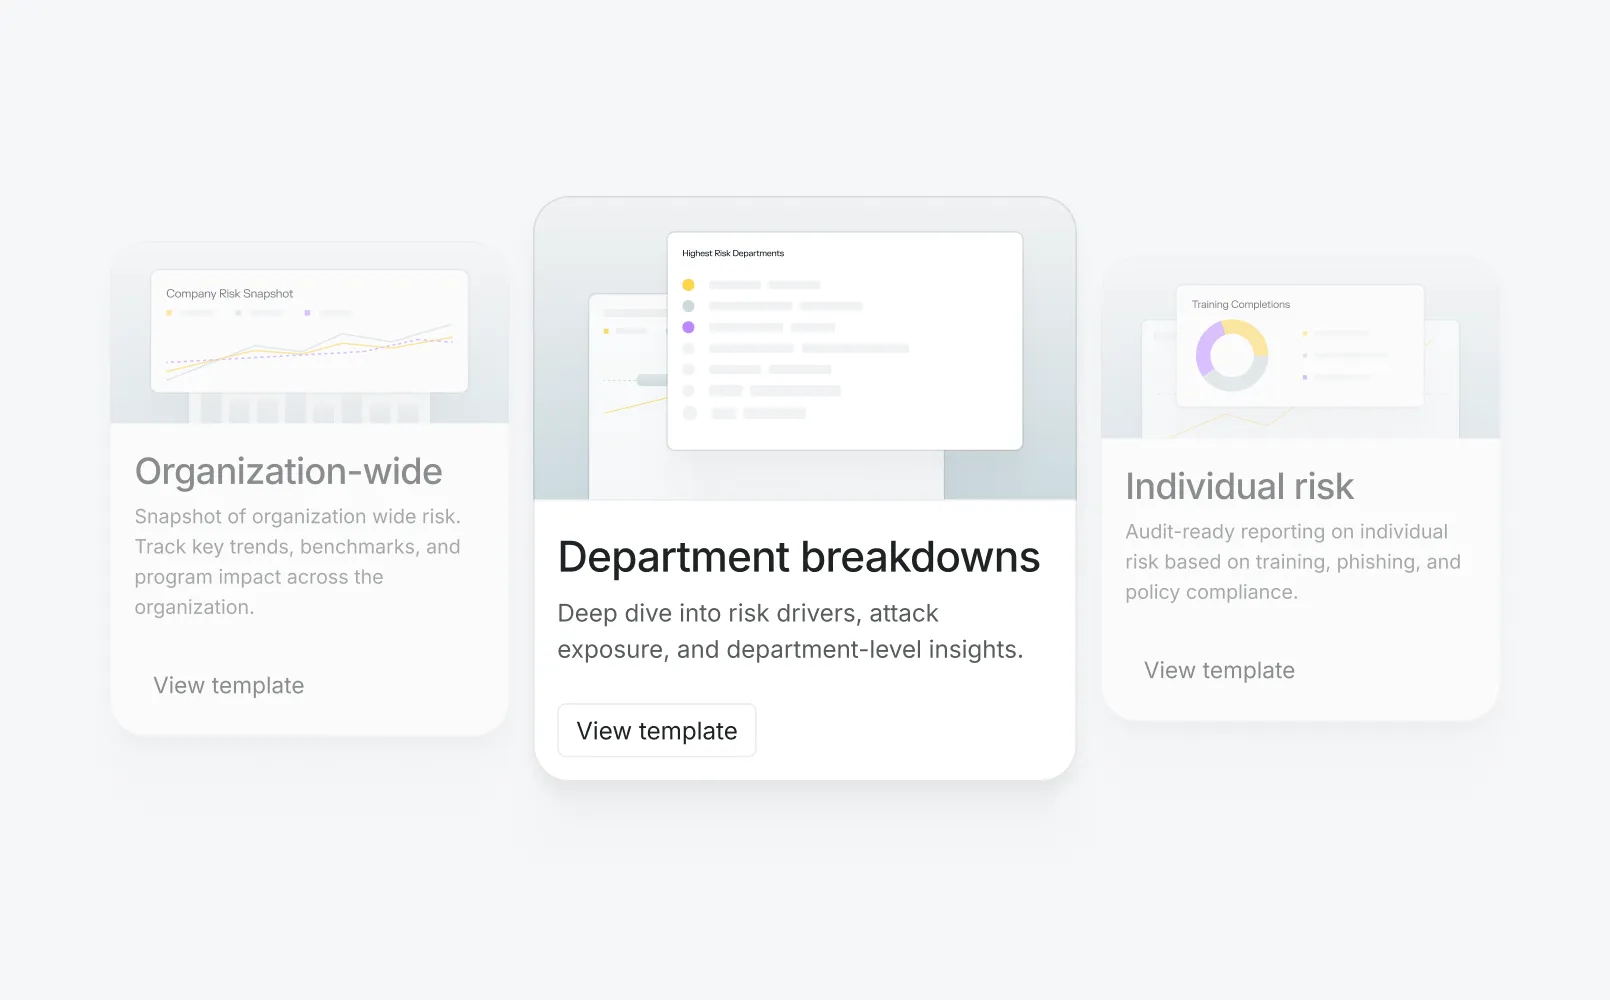Select View template on Individual risk card
The height and width of the screenshot is (1000, 1610).
(x=1219, y=671)
